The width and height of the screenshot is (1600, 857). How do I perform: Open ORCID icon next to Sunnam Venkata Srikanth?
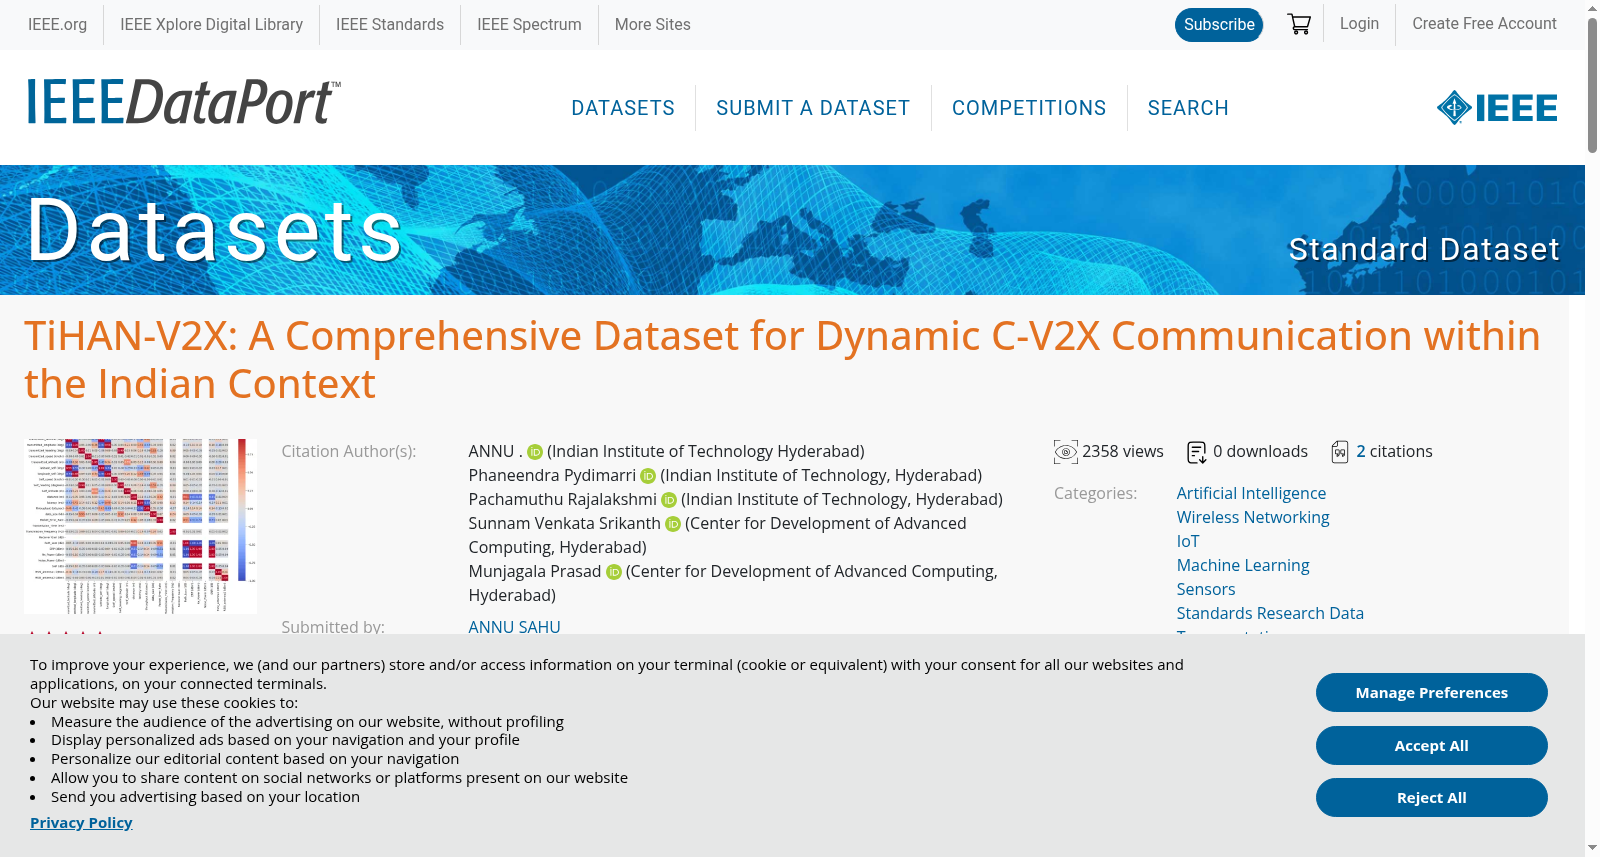click(673, 524)
